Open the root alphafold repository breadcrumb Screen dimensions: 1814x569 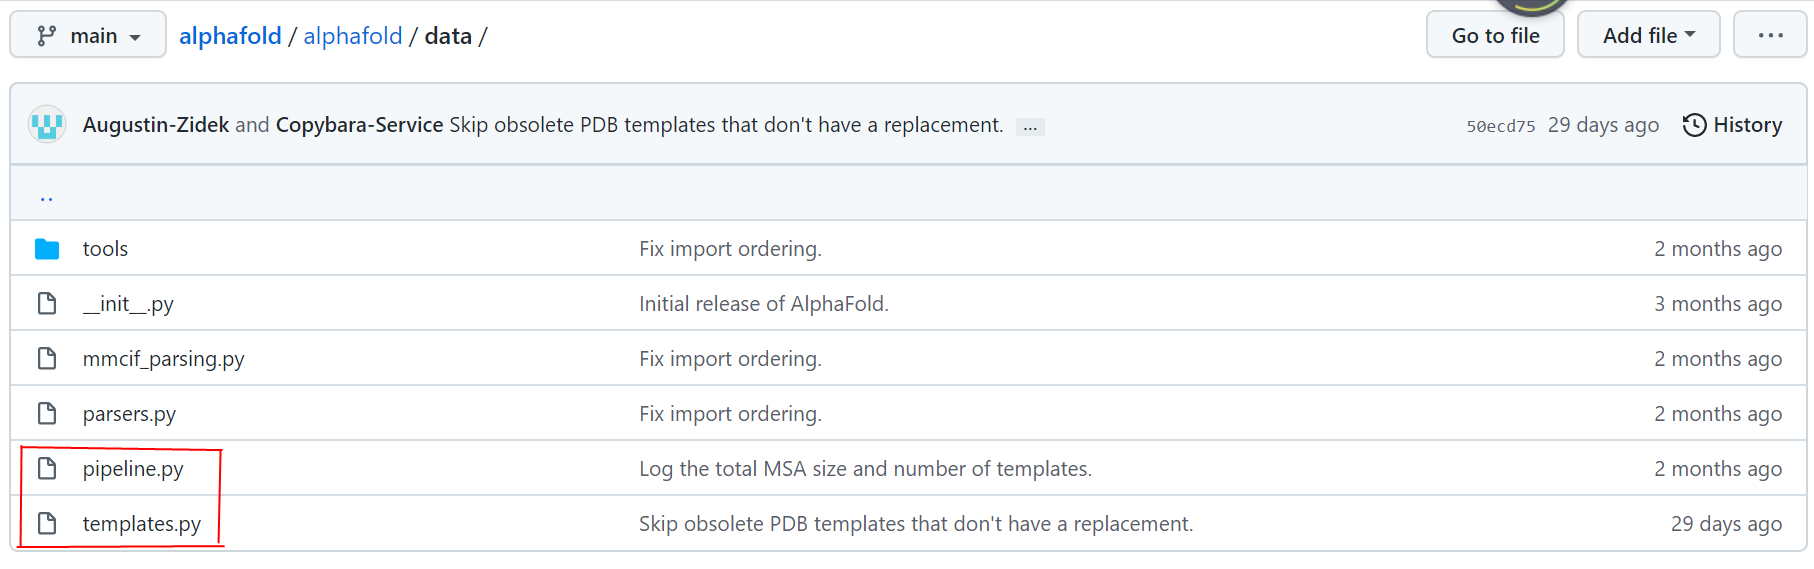point(230,36)
